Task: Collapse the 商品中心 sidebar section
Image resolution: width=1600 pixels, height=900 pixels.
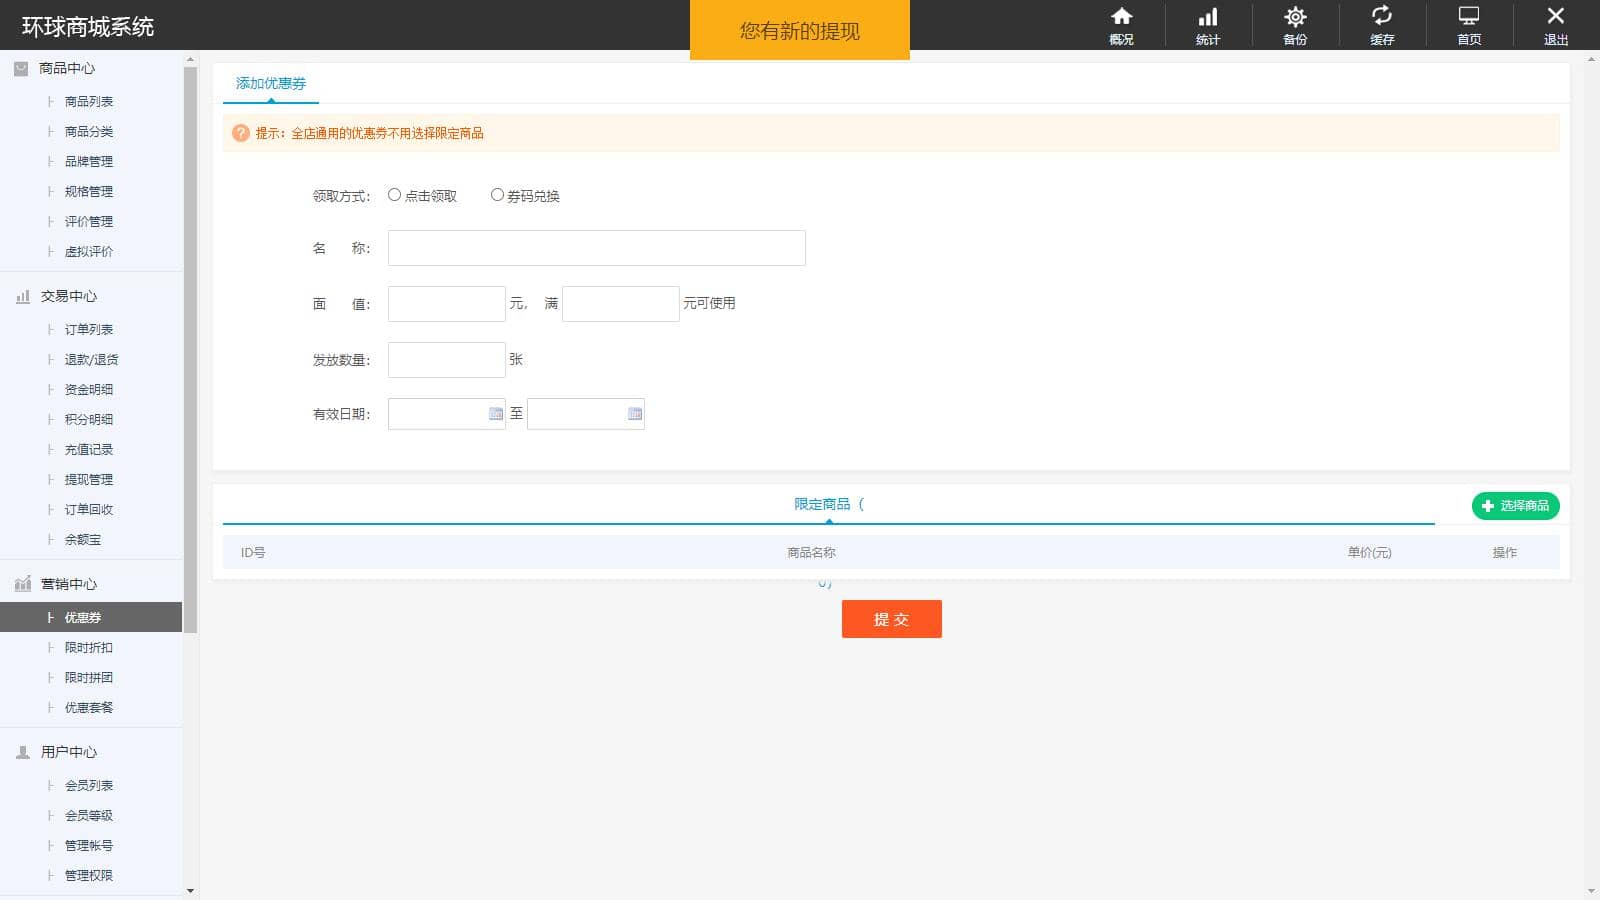Action: [x=66, y=68]
